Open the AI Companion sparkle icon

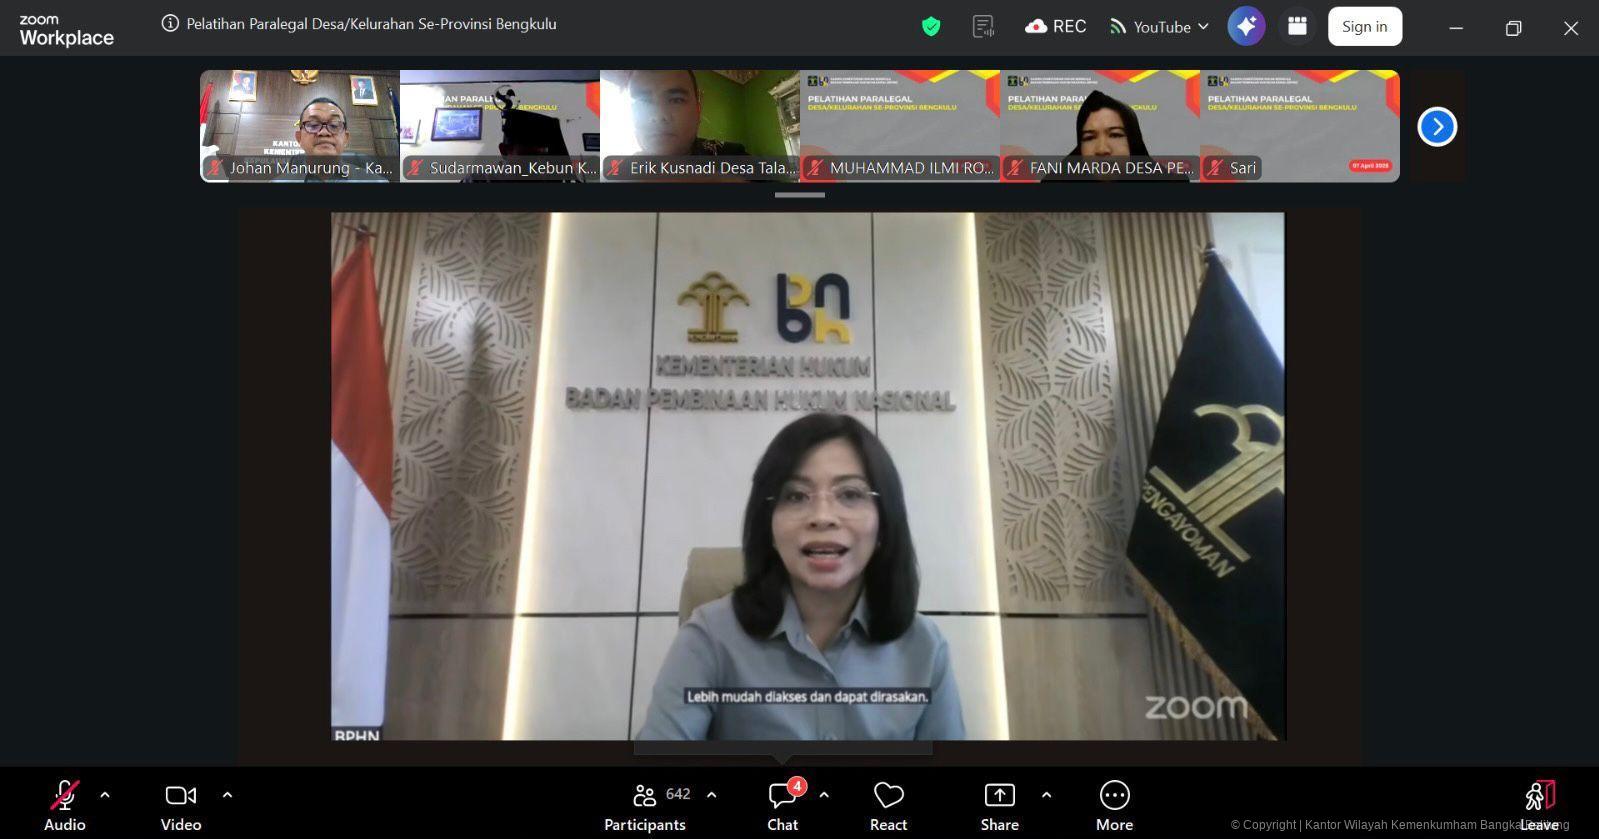point(1246,27)
